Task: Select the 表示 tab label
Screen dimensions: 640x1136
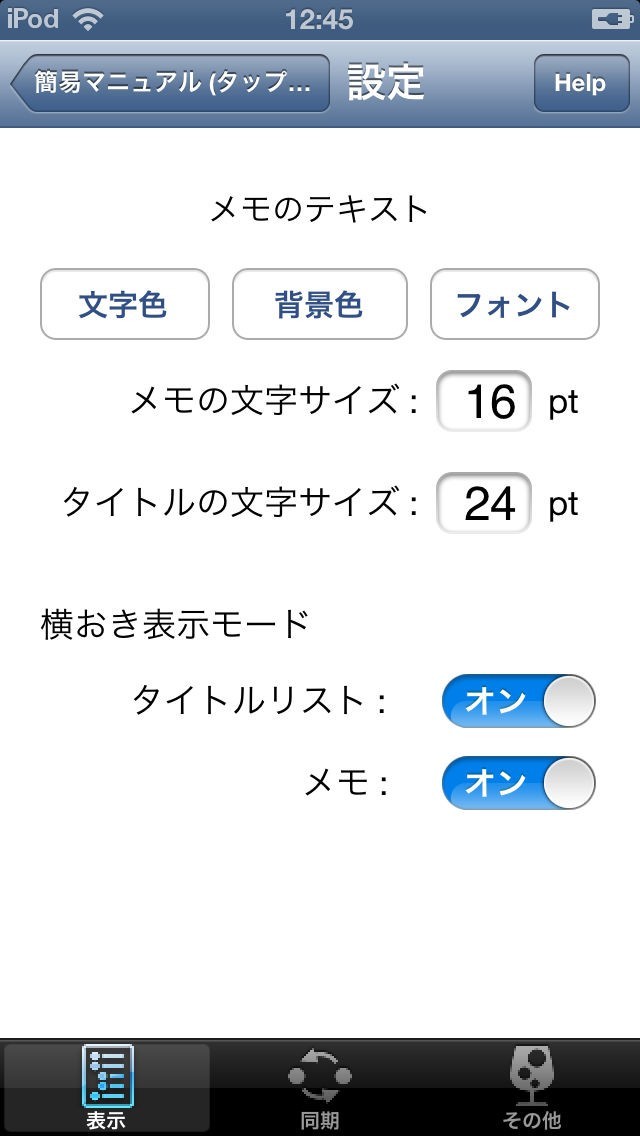Action: tap(107, 1121)
